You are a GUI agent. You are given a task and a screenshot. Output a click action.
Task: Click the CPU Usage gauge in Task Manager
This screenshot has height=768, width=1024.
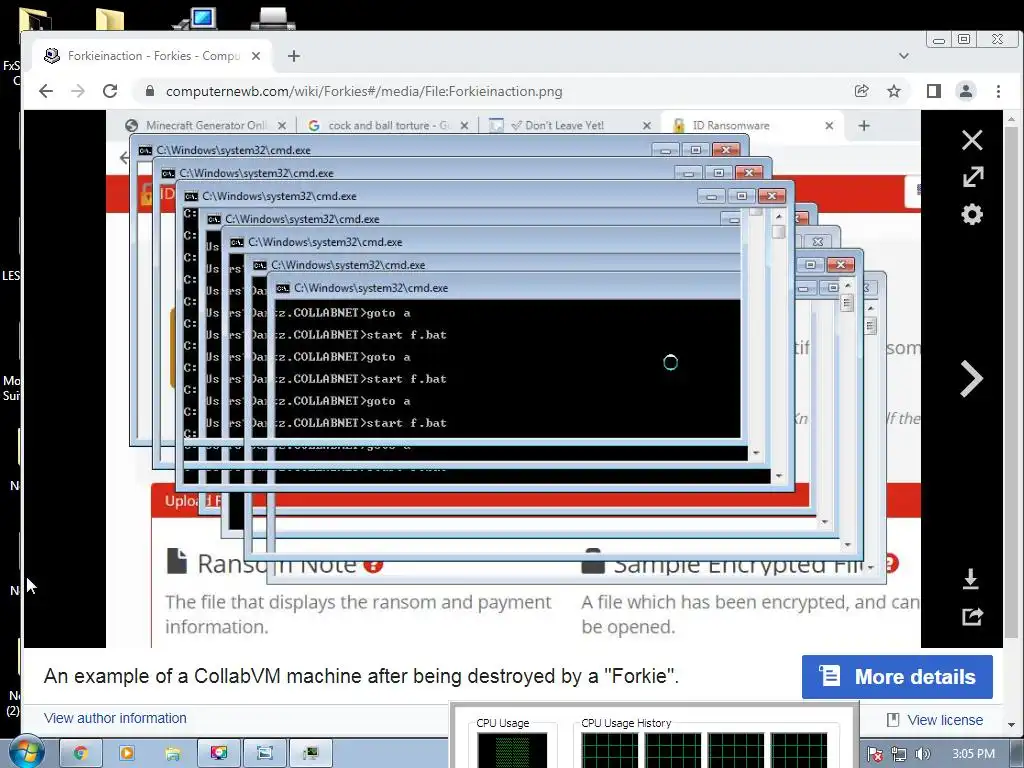pos(512,750)
